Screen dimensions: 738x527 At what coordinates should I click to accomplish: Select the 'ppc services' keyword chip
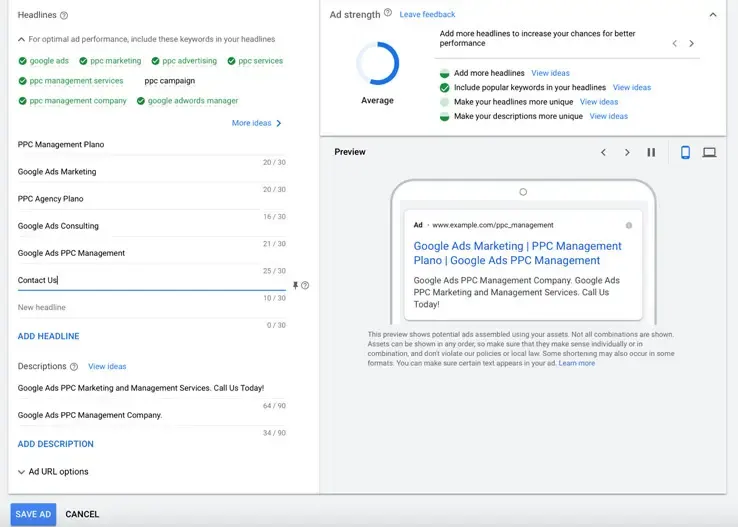pyautogui.click(x=255, y=61)
